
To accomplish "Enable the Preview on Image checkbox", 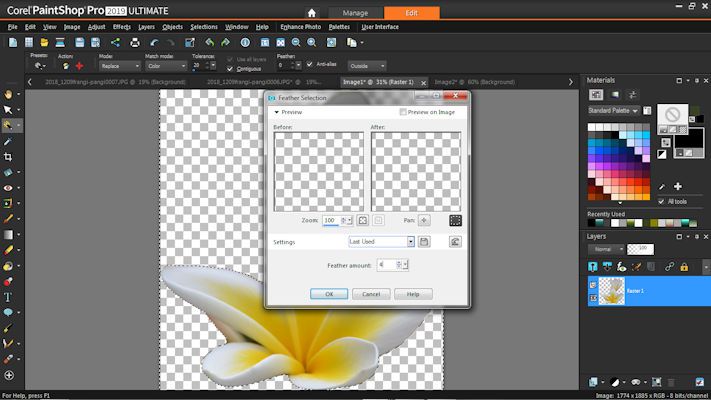I will pyautogui.click(x=403, y=113).
